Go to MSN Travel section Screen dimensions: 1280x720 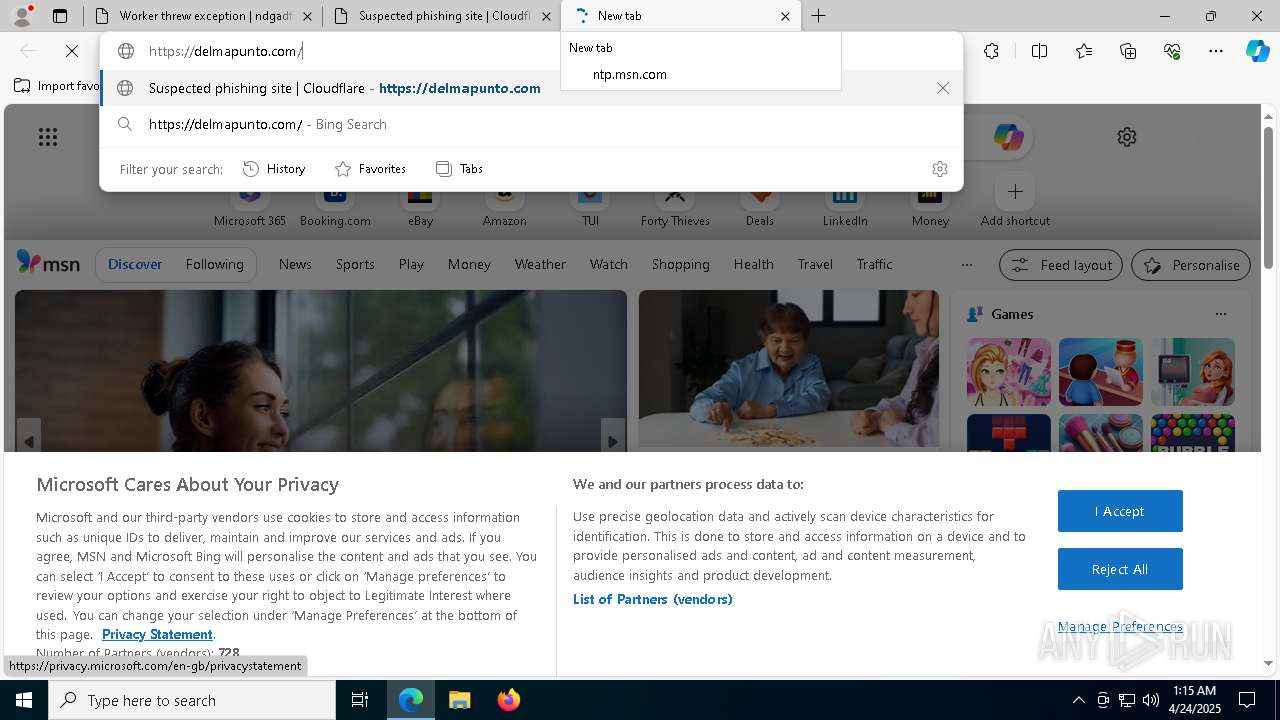pyautogui.click(x=815, y=264)
